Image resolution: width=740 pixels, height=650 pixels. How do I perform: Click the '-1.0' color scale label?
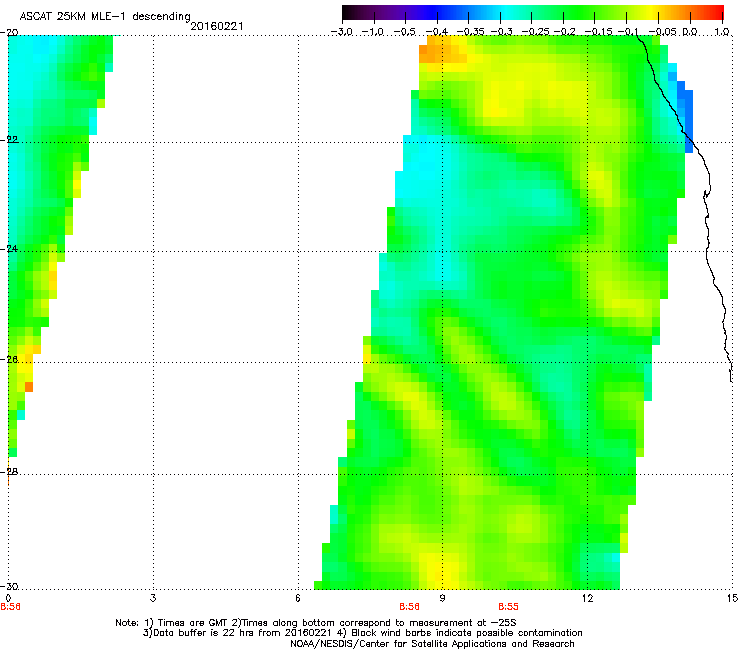point(373,32)
